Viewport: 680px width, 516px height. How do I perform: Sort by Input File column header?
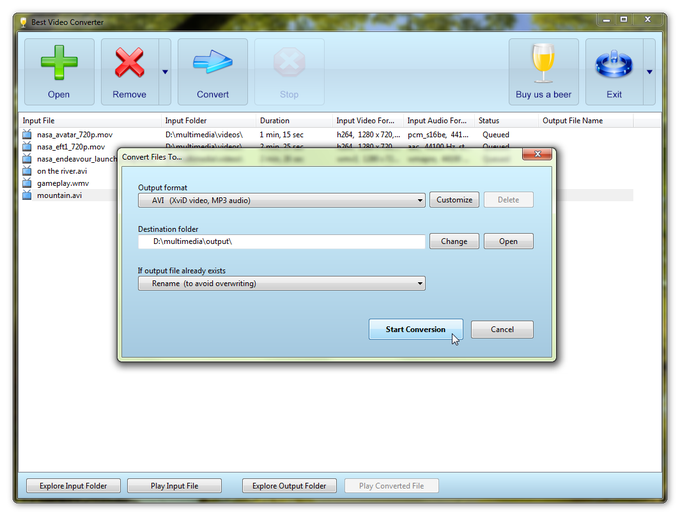coord(90,121)
